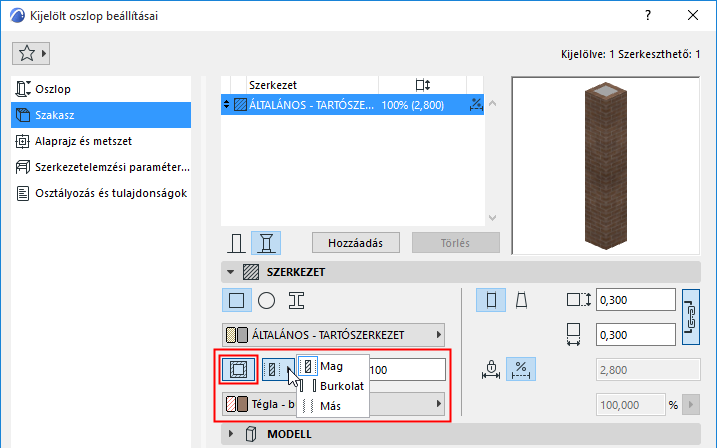Screen dimensions: 717x448
Task: Click the veneer thickness field showing 100
Action: pyautogui.click(x=407, y=369)
